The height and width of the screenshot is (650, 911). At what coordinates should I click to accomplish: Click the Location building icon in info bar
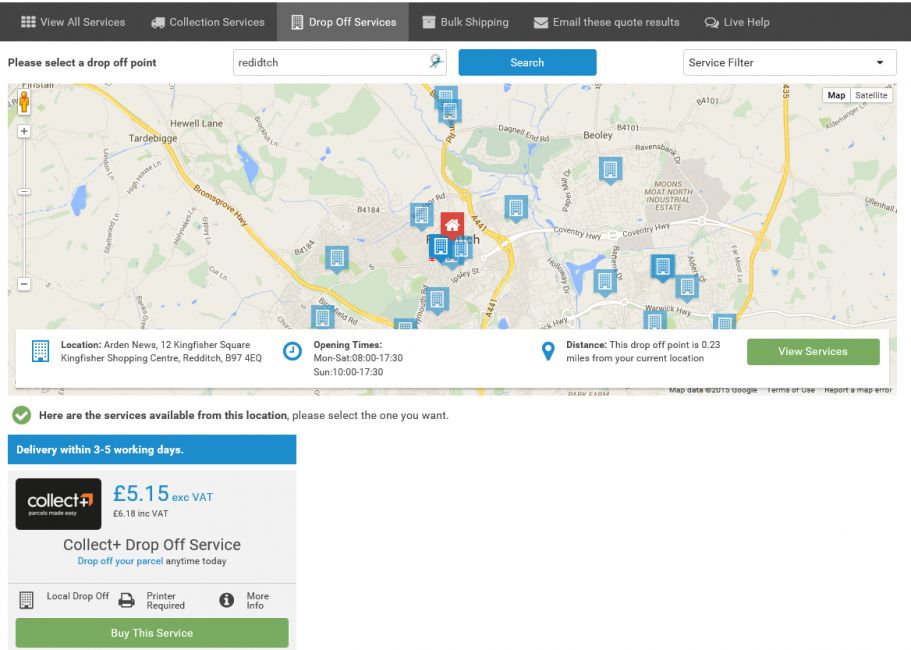(x=40, y=351)
